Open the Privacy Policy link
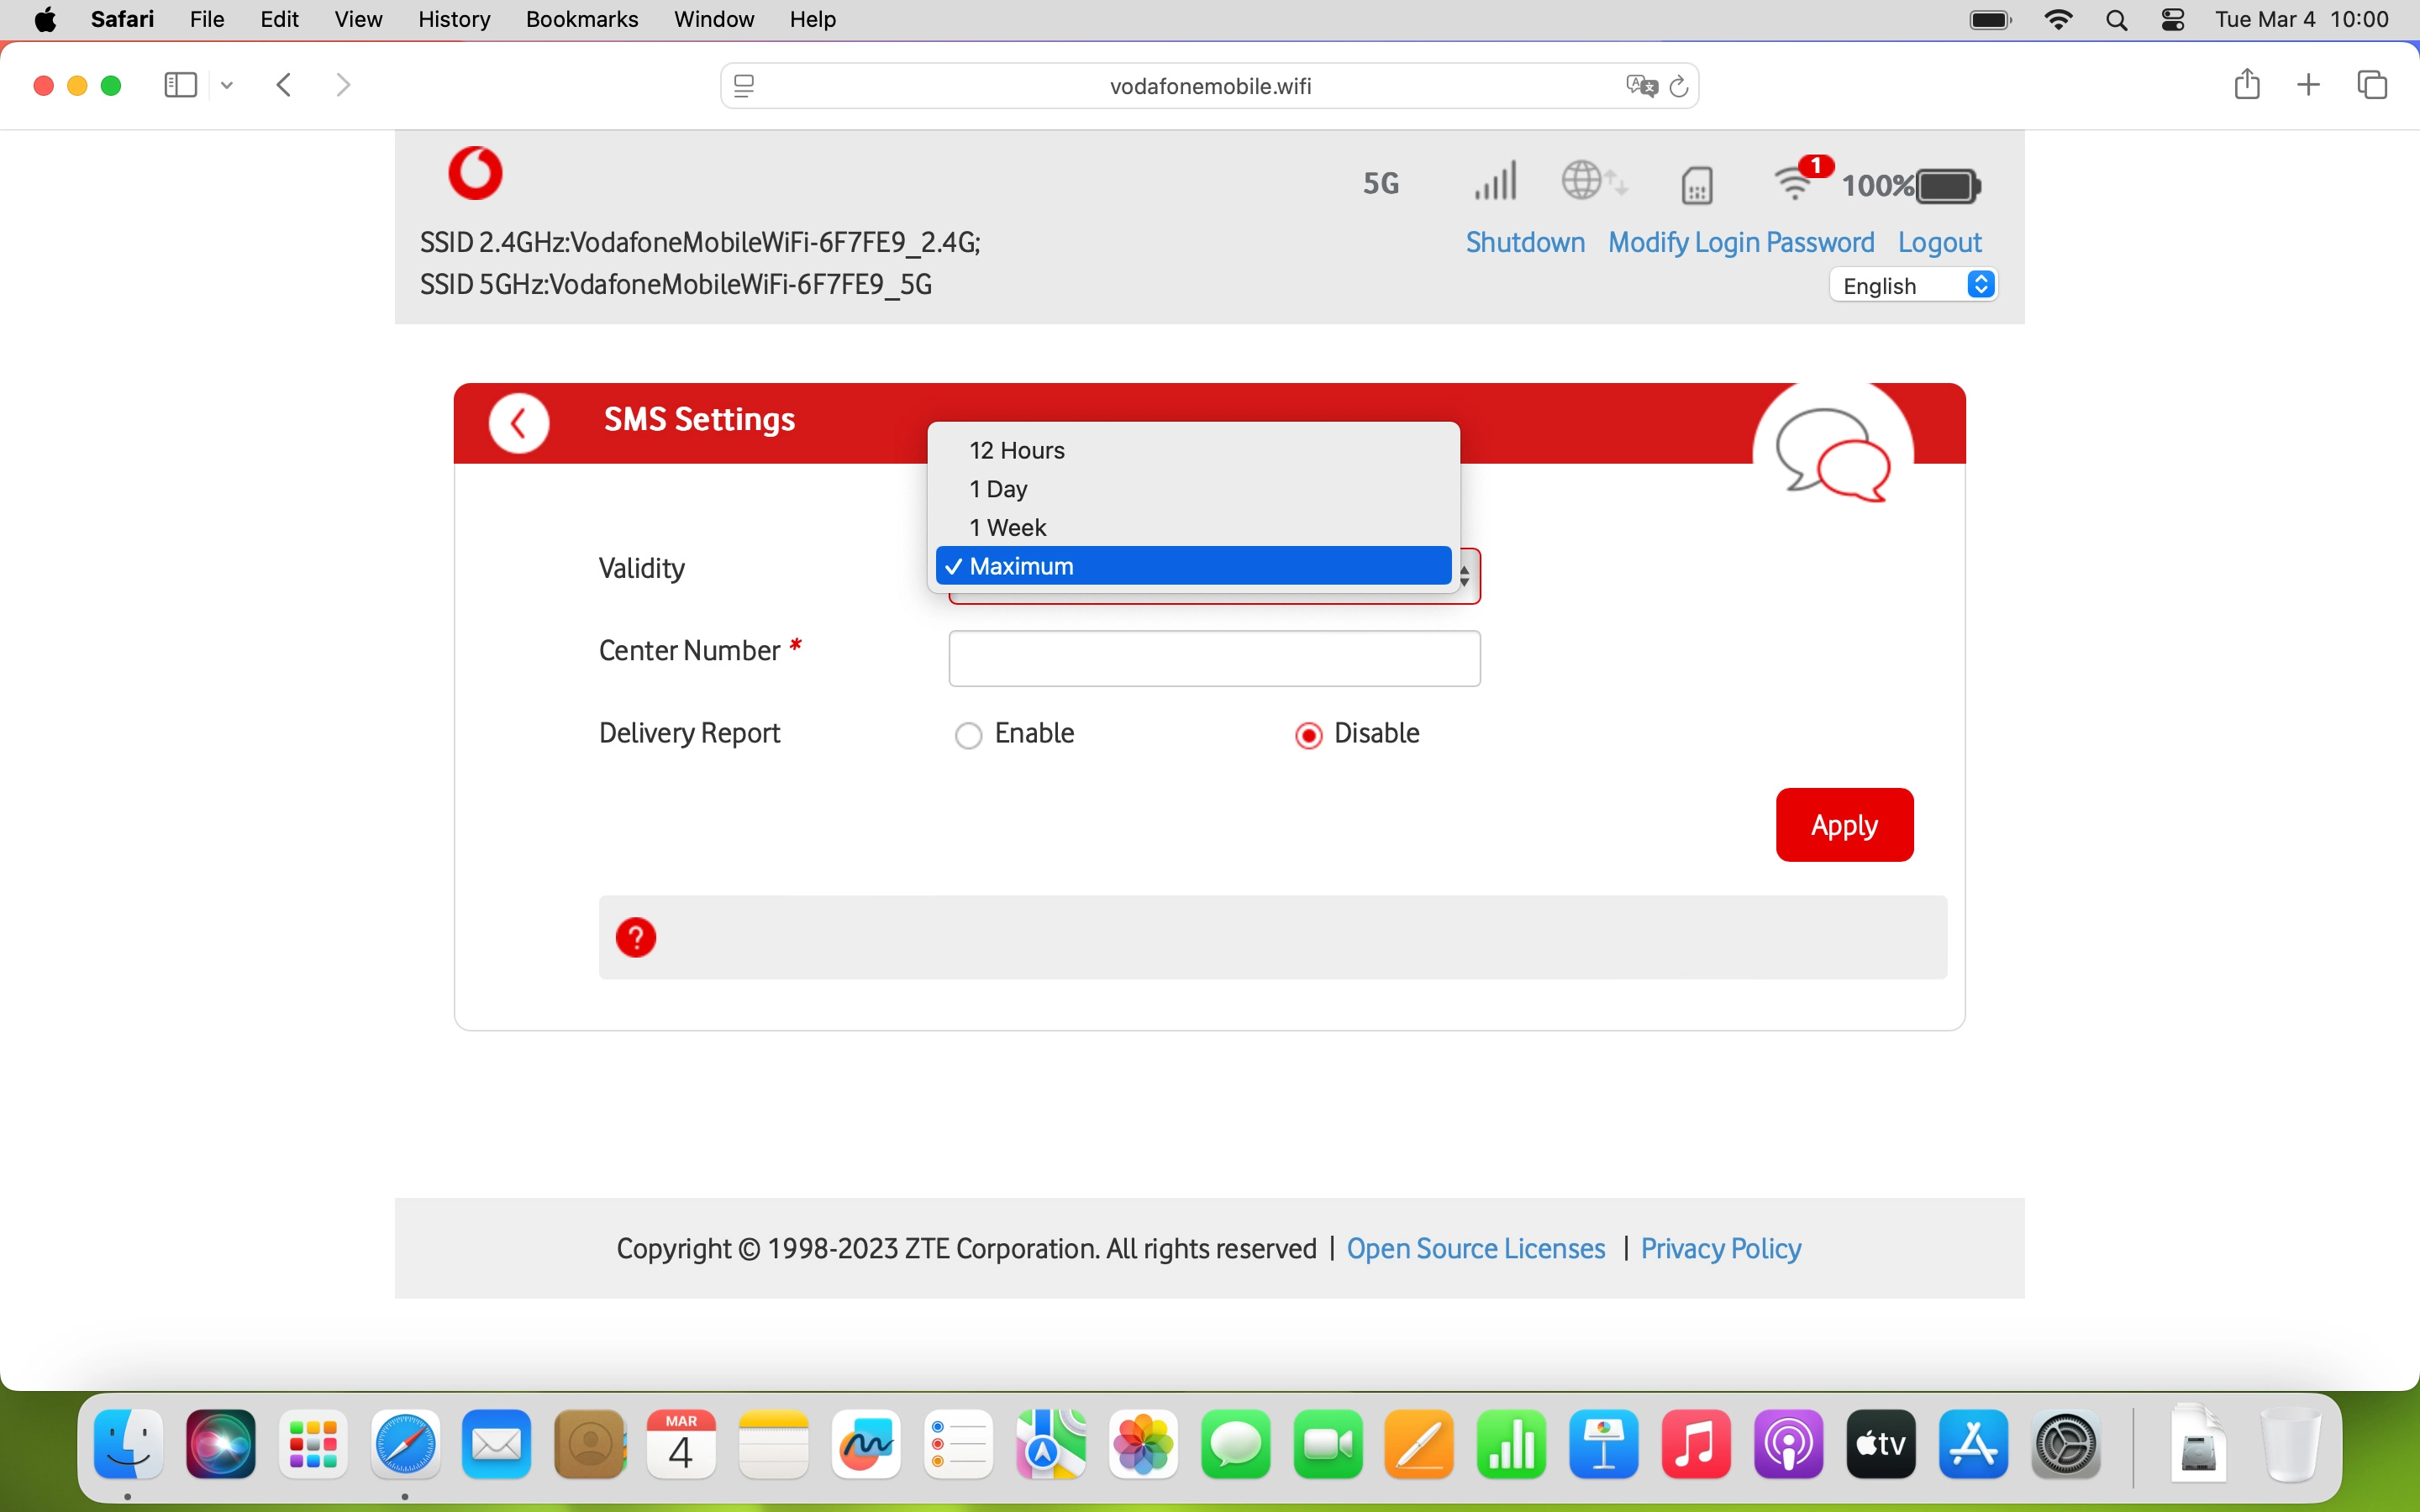Viewport: 2420px width, 1512px height. point(1720,1248)
